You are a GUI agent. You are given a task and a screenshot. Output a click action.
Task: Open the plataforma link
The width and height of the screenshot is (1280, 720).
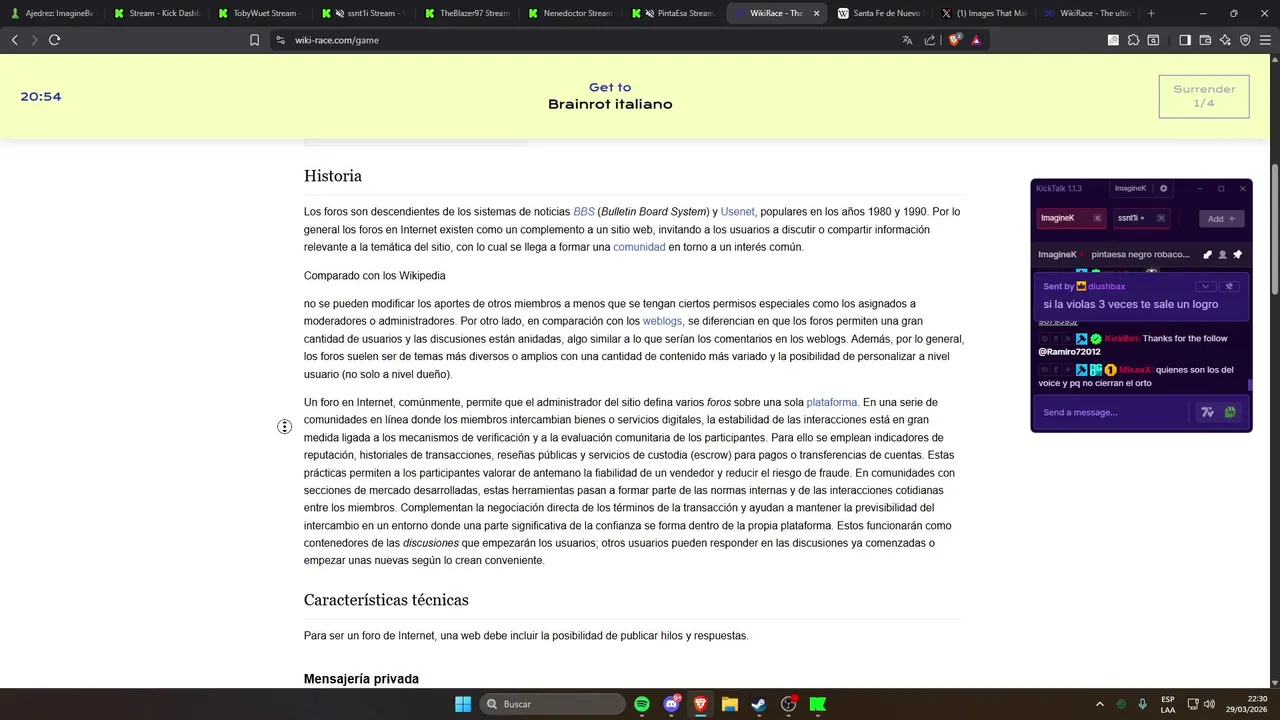tap(832, 402)
